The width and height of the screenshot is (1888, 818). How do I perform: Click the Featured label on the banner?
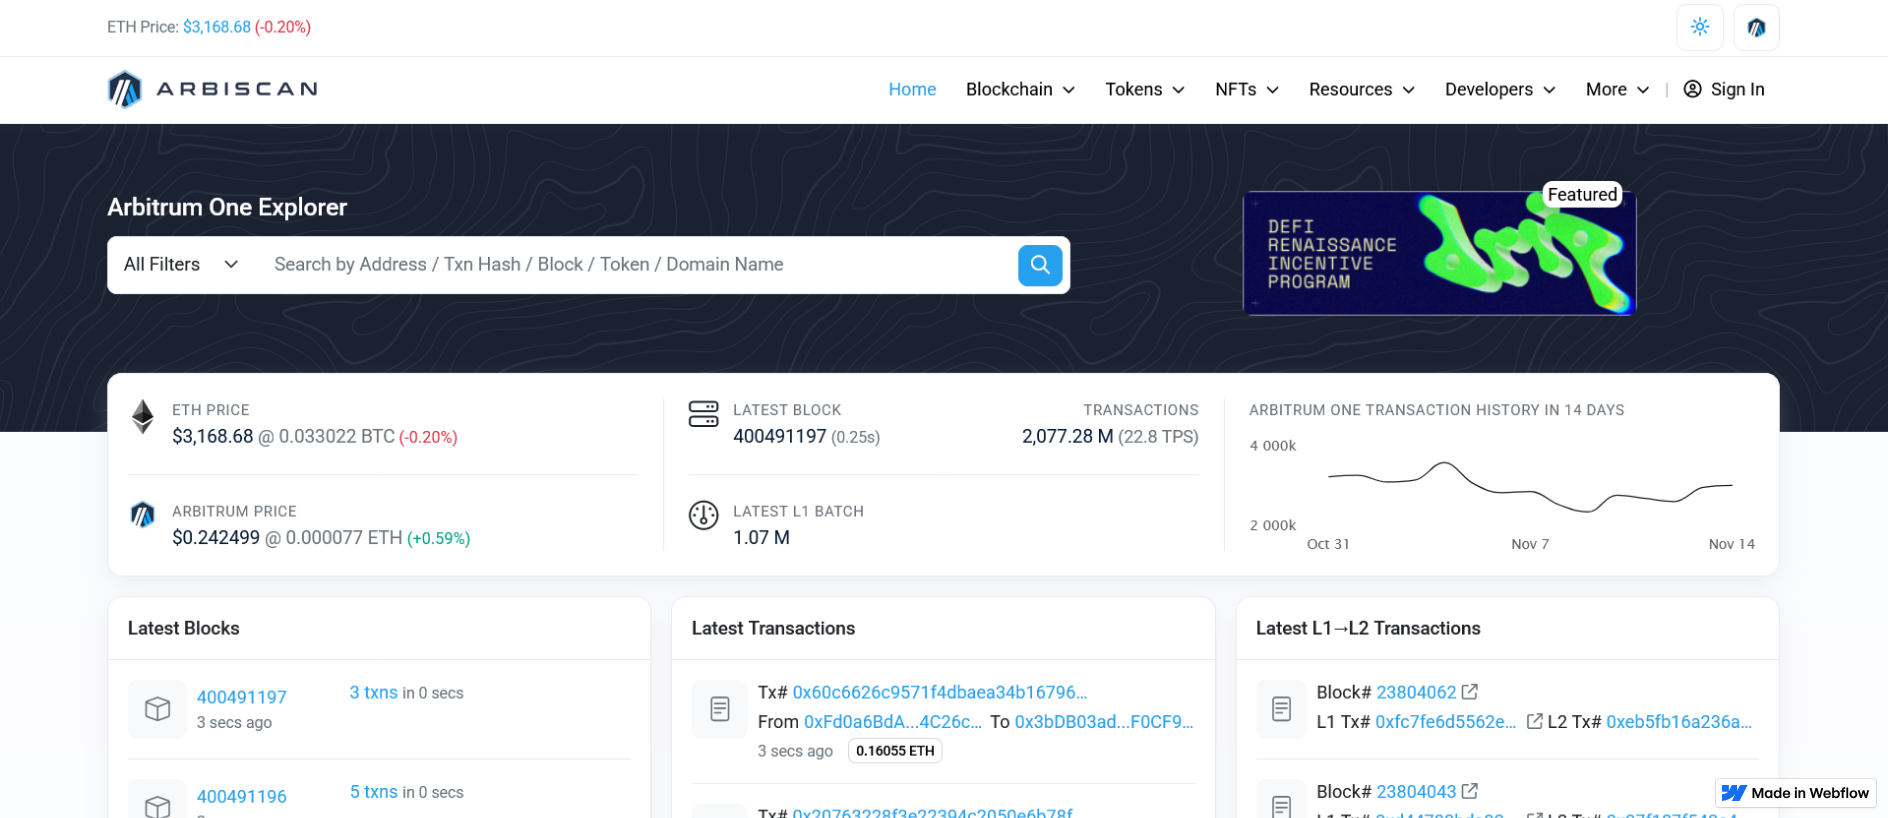pos(1582,195)
